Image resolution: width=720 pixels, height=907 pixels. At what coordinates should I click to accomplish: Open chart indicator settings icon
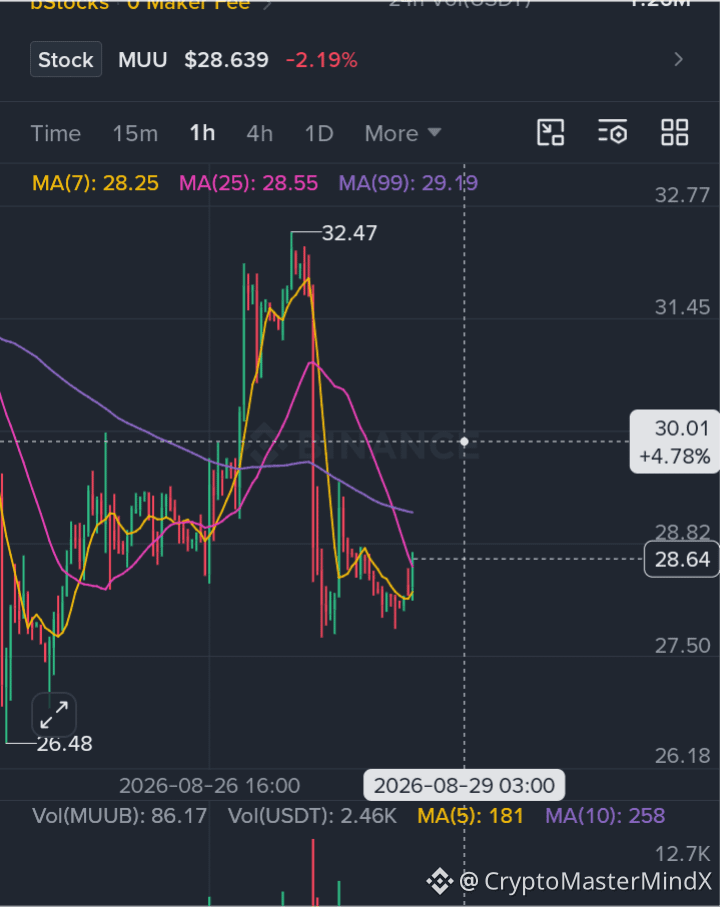coord(612,132)
